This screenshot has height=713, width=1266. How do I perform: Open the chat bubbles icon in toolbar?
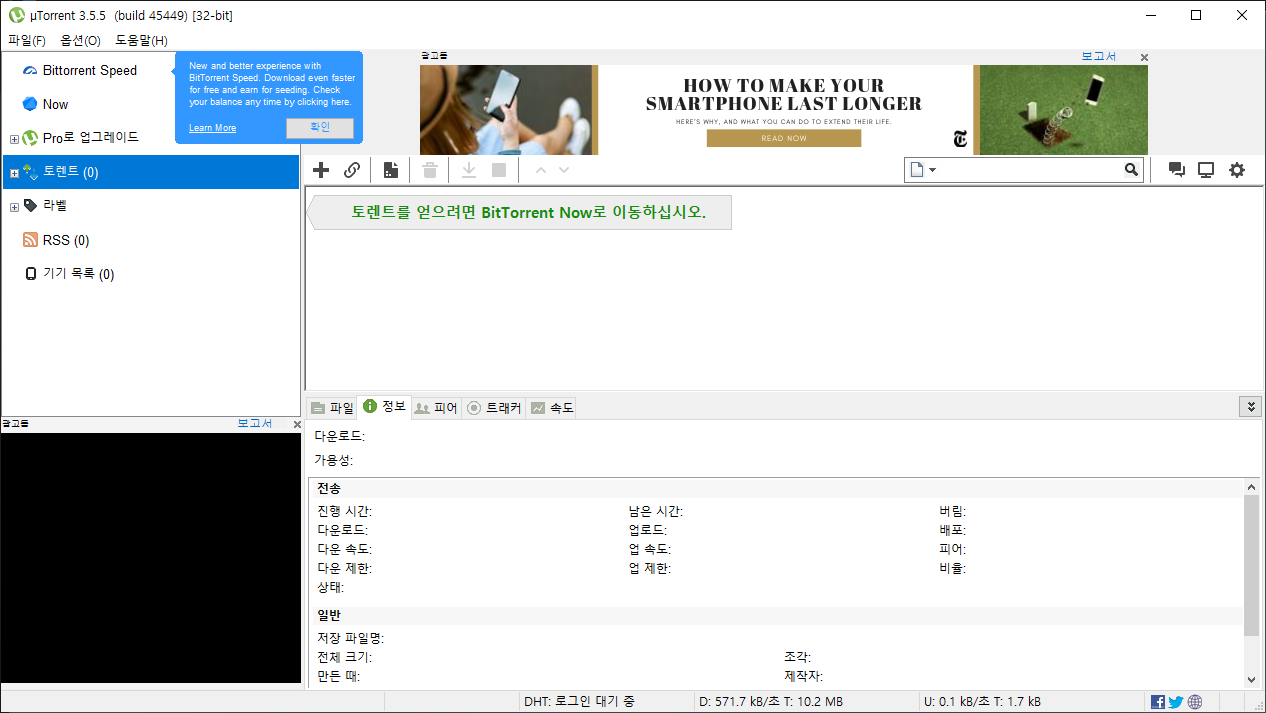click(1177, 170)
